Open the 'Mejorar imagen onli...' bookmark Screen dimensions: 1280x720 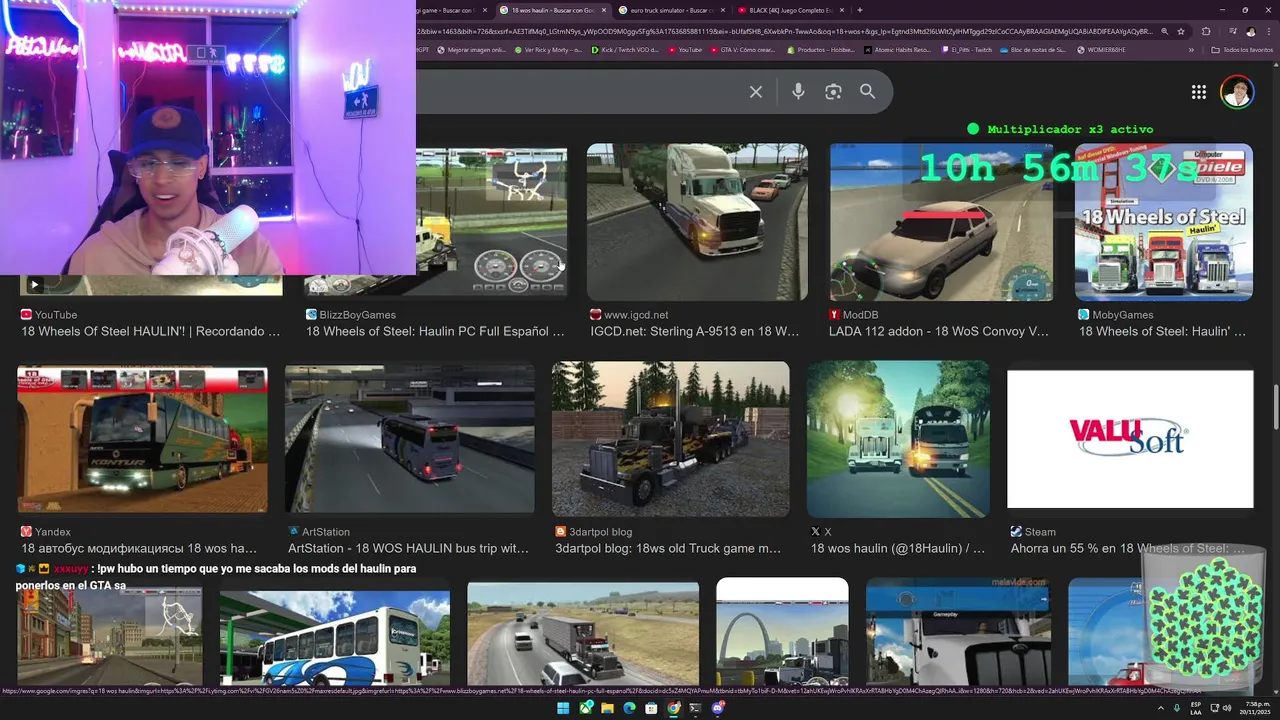(471, 50)
